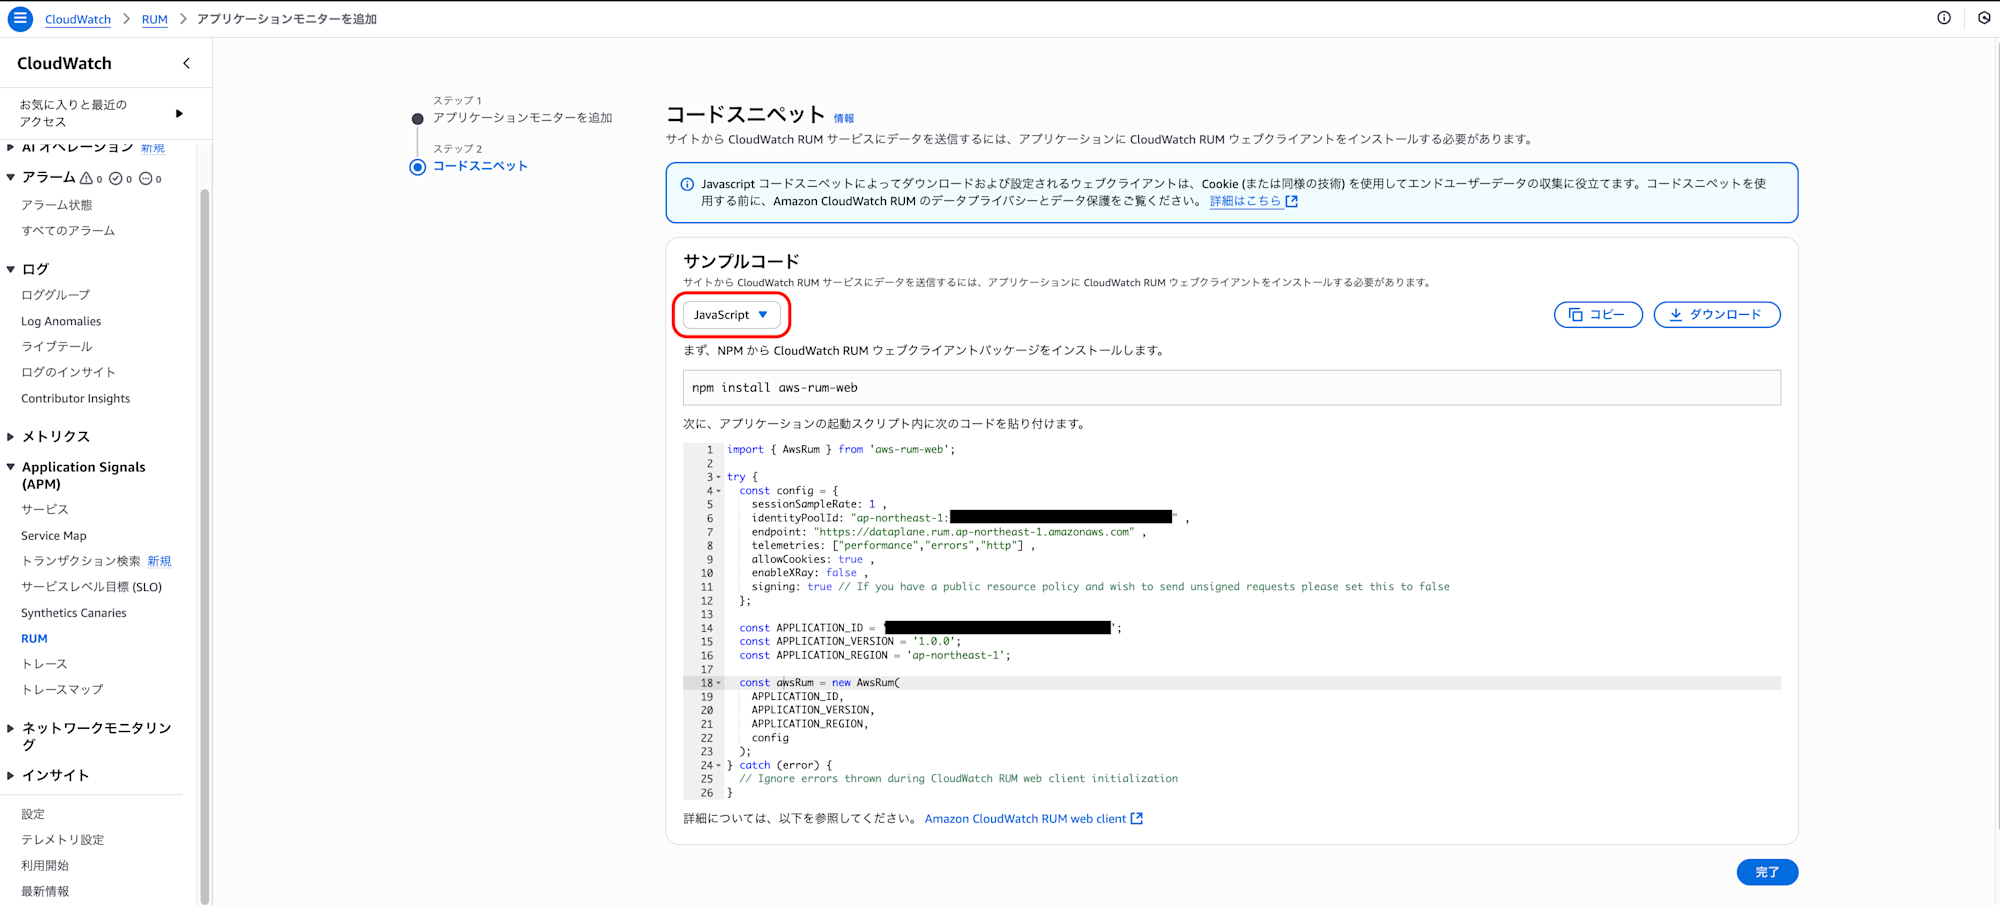2000x906 pixels.
Task: Open 利用開始 in sidebar
Action: [x=45, y=866]
